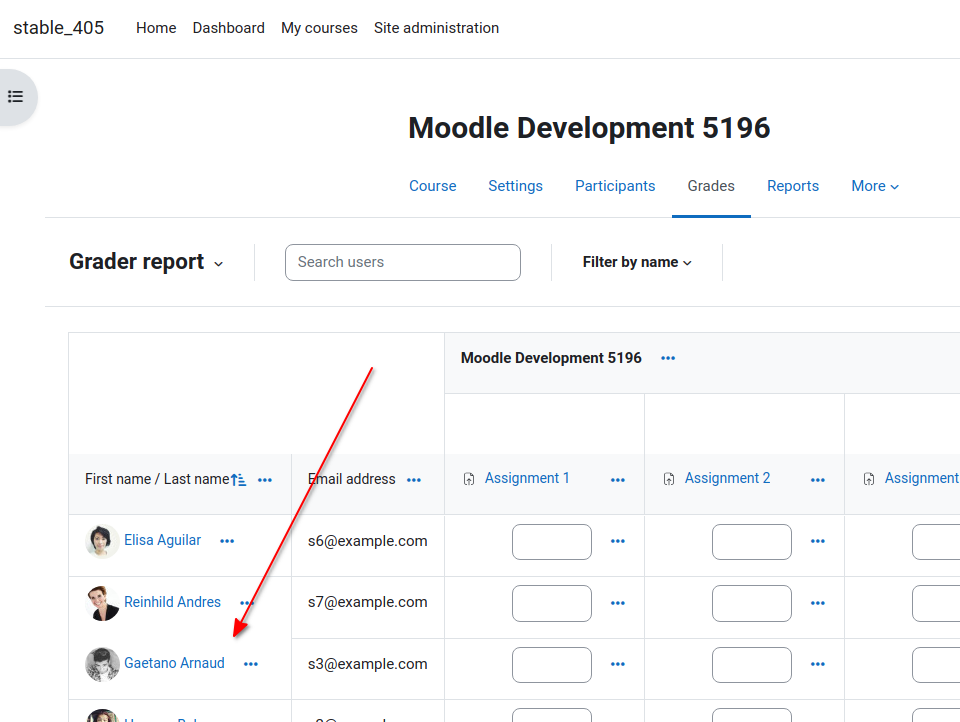Open Elisa Aguilar's profile link
This screenshot has width=960, height=722.
(162, 540)
